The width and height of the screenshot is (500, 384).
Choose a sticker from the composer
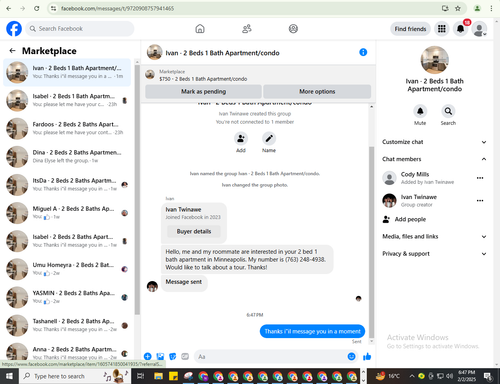pyautogui.click(x=172, y=356)
